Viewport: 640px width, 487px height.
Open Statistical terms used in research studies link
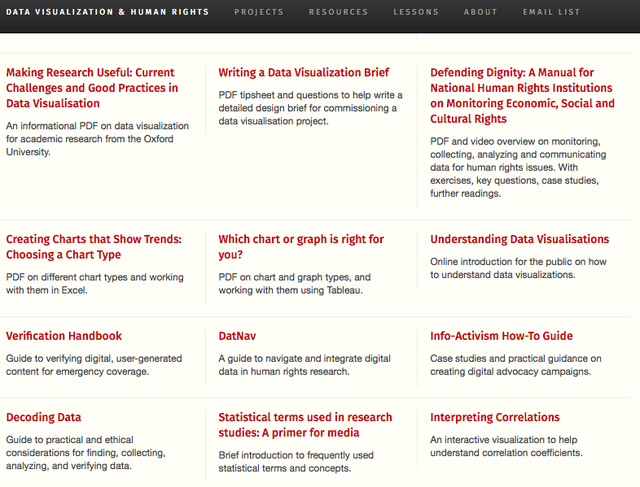pyautogui.click(x=305, y=425)
